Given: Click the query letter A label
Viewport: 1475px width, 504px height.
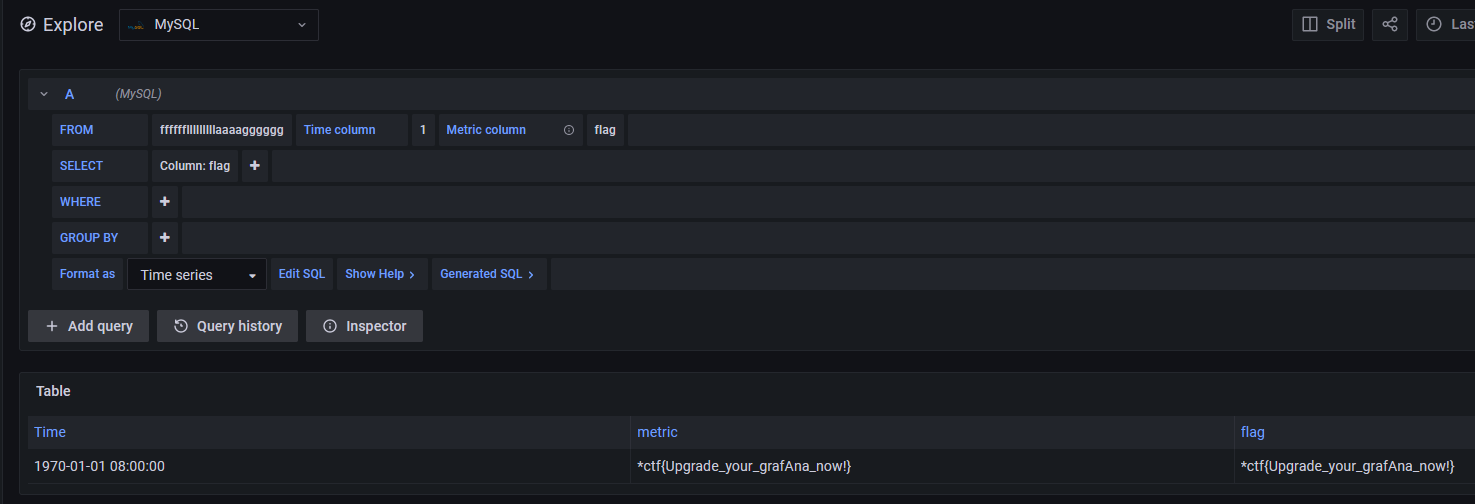Looking at the screenshot, I should pos(70,94).
